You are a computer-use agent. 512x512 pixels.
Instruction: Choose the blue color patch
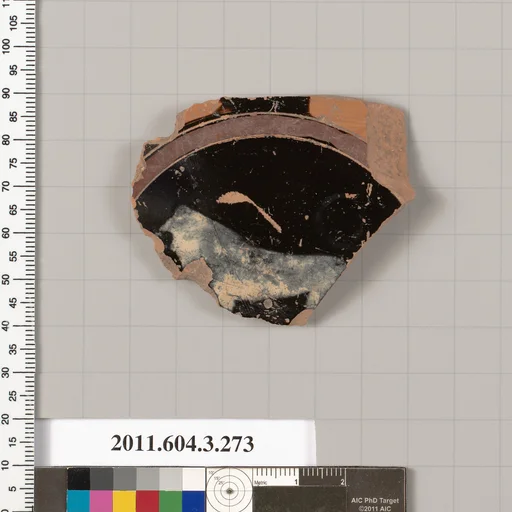(x=193, y=501)
